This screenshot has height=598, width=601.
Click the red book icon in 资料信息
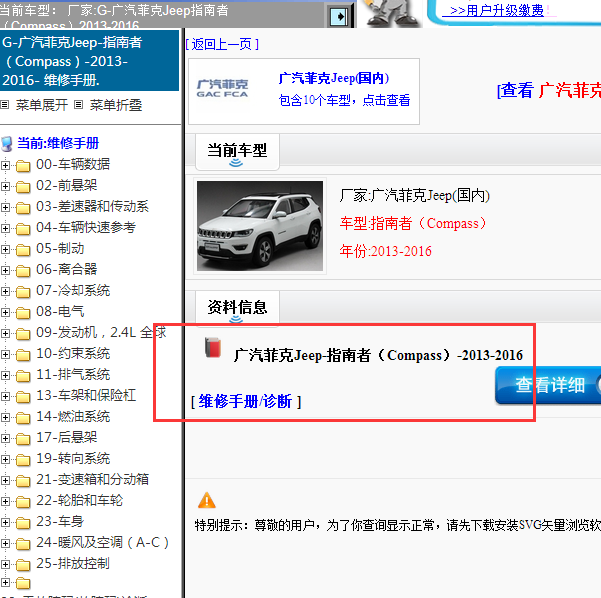tap(213, 347)
